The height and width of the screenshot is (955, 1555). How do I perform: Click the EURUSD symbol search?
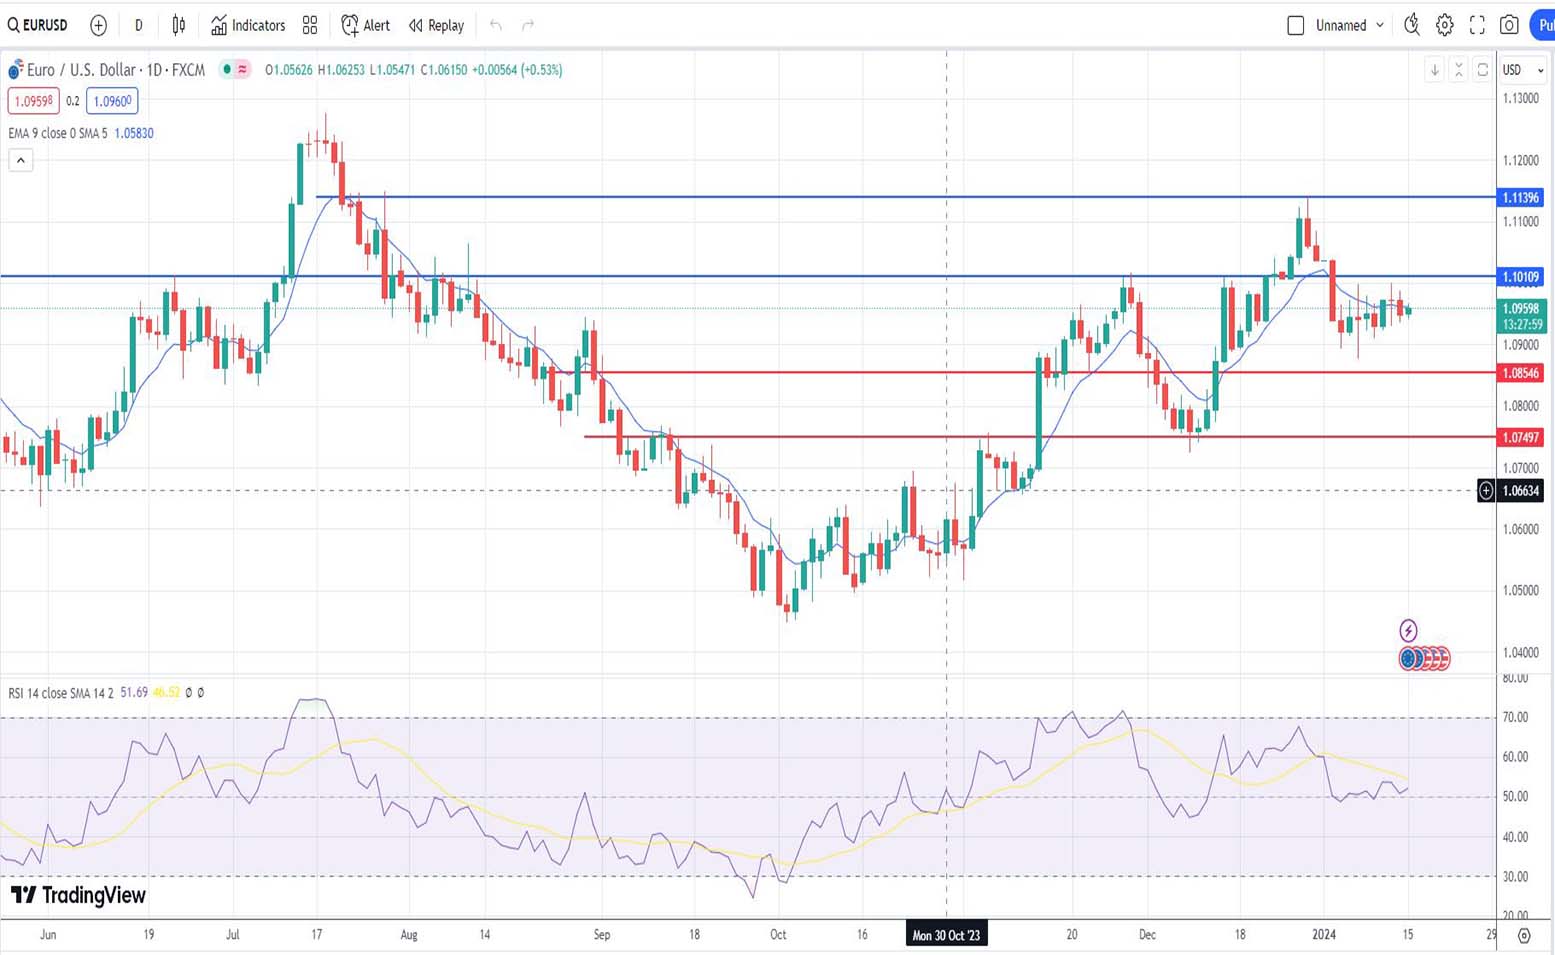[x=38, y=25]
